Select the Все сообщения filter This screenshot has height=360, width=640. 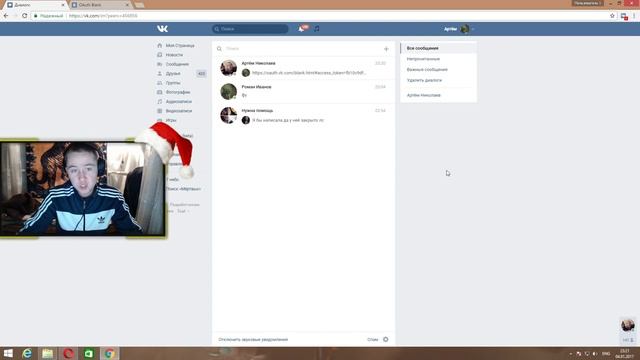click(438, 48)
